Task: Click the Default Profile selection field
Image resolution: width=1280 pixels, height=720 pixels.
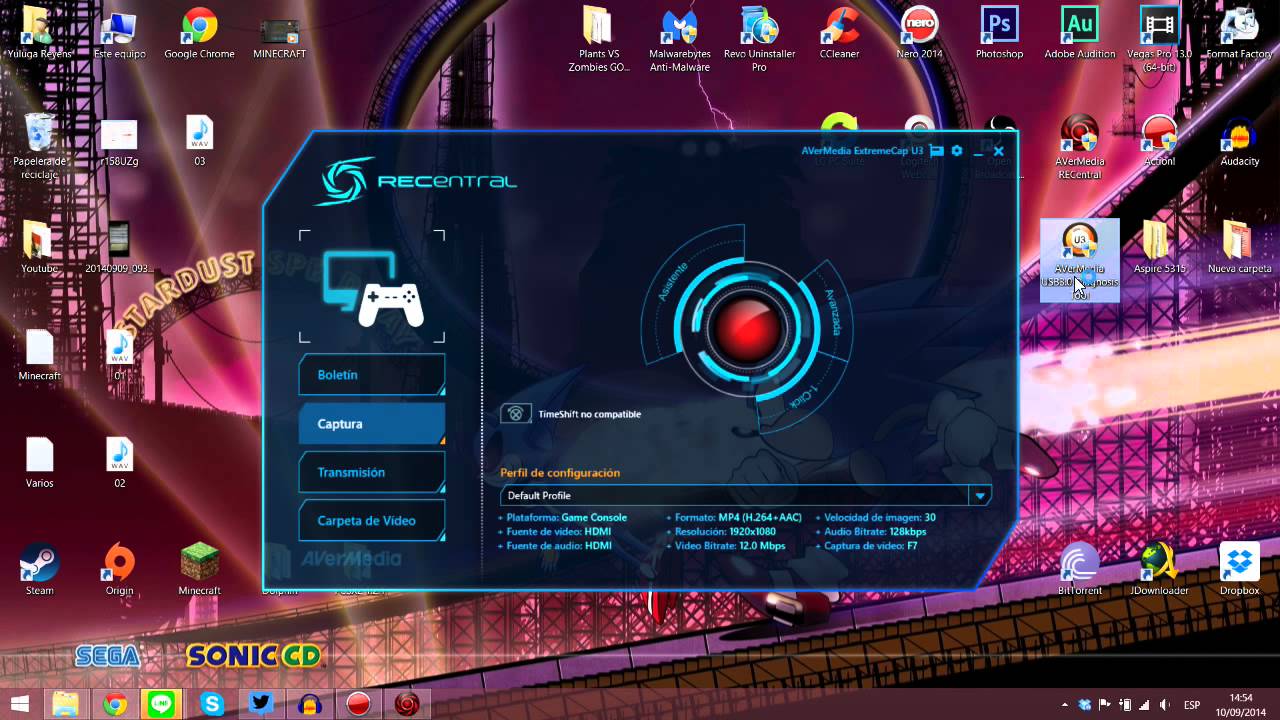Action: pyautogui.click(x=735, y=496)
